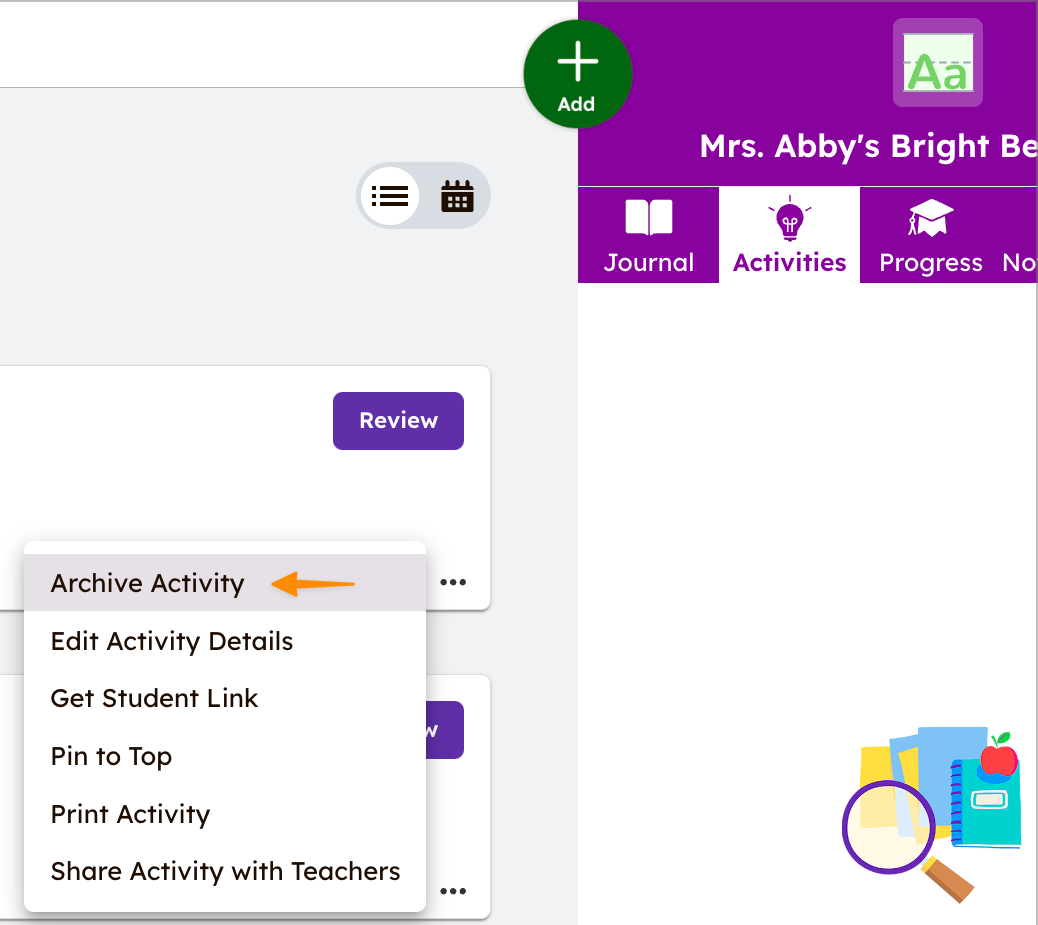Click the Activities lightbulb icon
This screenshot has width=1038, height=925.
point(789,218)
